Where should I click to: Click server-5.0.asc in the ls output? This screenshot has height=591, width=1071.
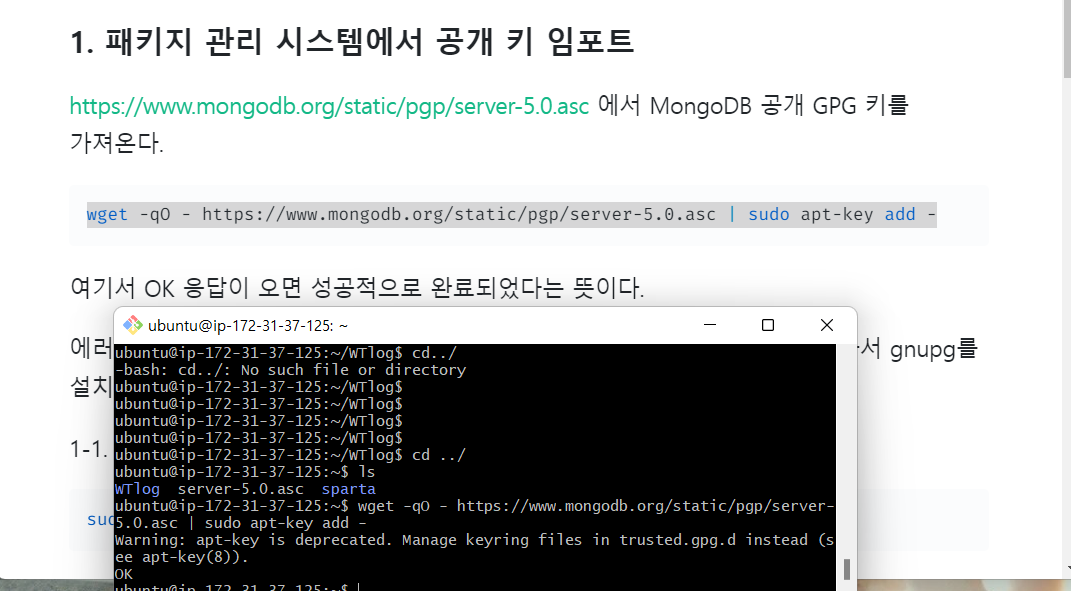point(240,489)
